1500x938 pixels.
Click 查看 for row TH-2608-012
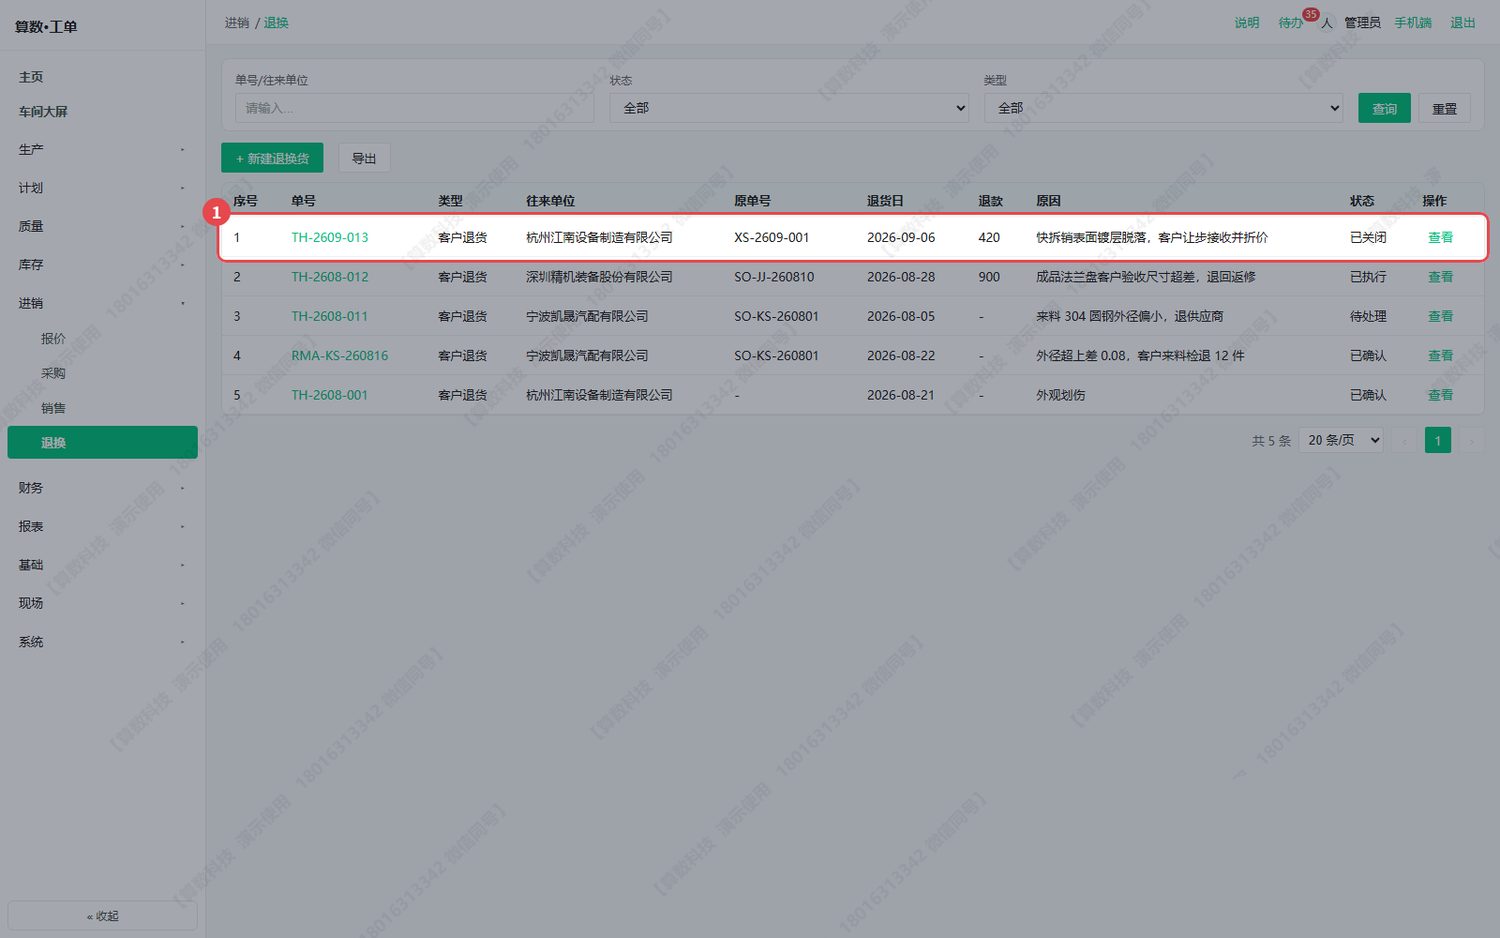(1440, 277)
